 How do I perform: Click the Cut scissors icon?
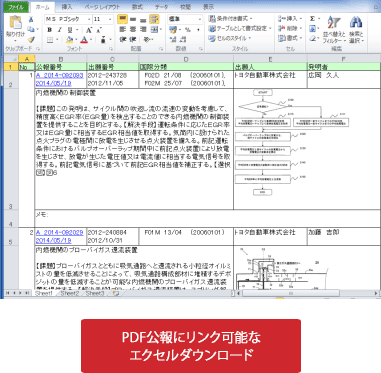pyautogui.click(x=31, y=20)
